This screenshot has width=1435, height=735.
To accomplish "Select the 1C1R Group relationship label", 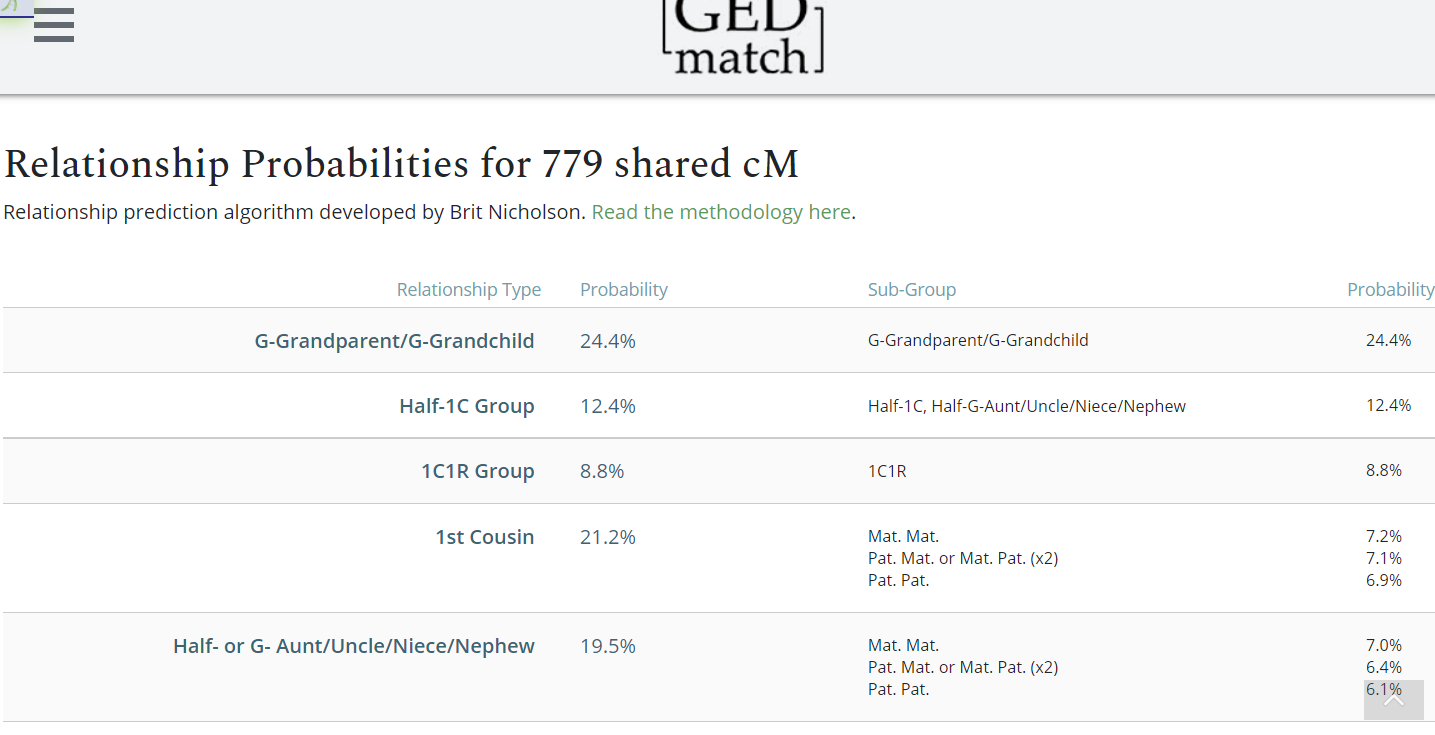I will click(x=477, y=471).
